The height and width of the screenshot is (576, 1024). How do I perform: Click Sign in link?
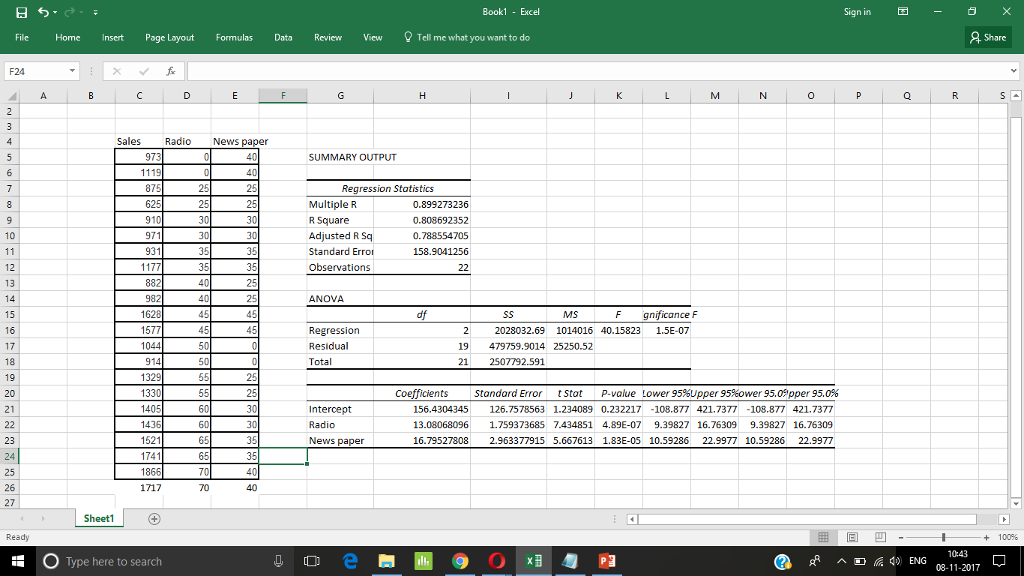coord(857,12)
